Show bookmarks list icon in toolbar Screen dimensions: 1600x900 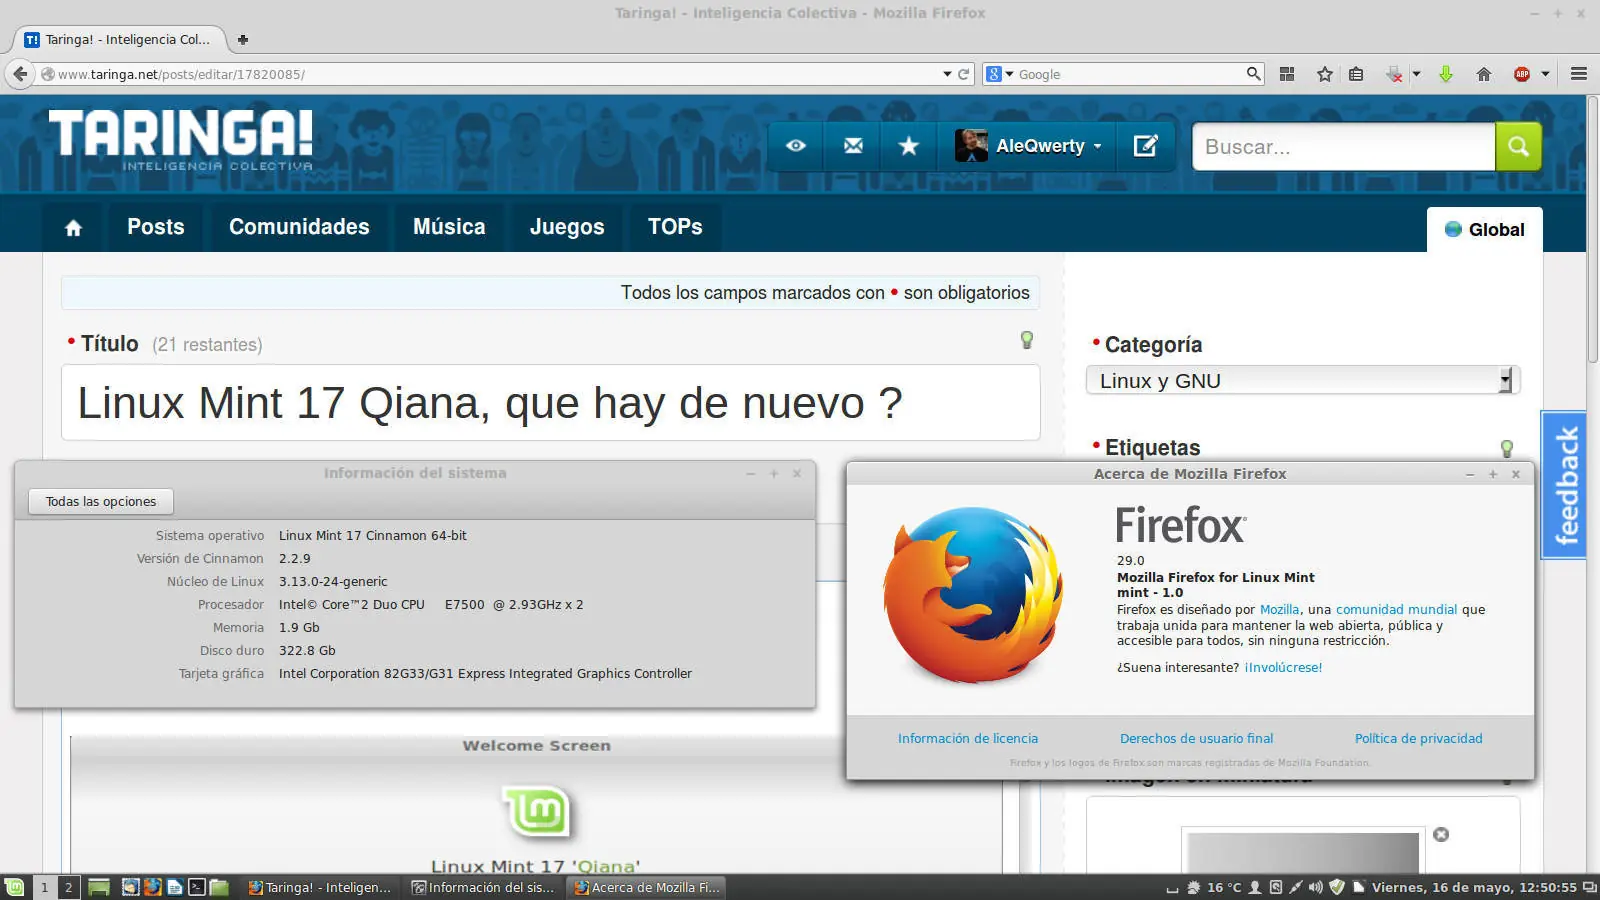pos(1356,74)
